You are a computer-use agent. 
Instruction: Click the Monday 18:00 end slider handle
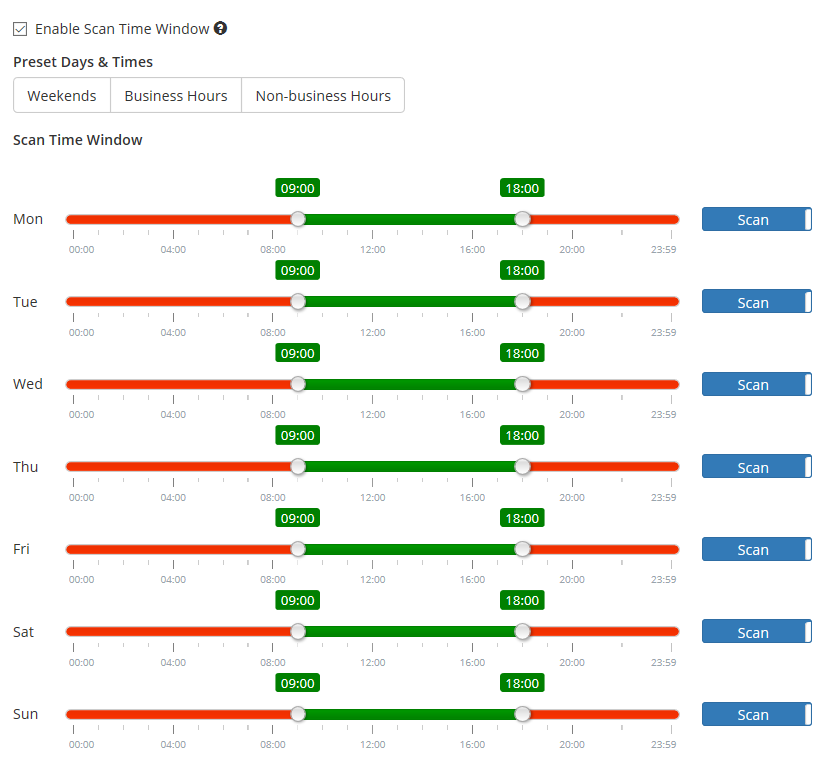[522, 220]
